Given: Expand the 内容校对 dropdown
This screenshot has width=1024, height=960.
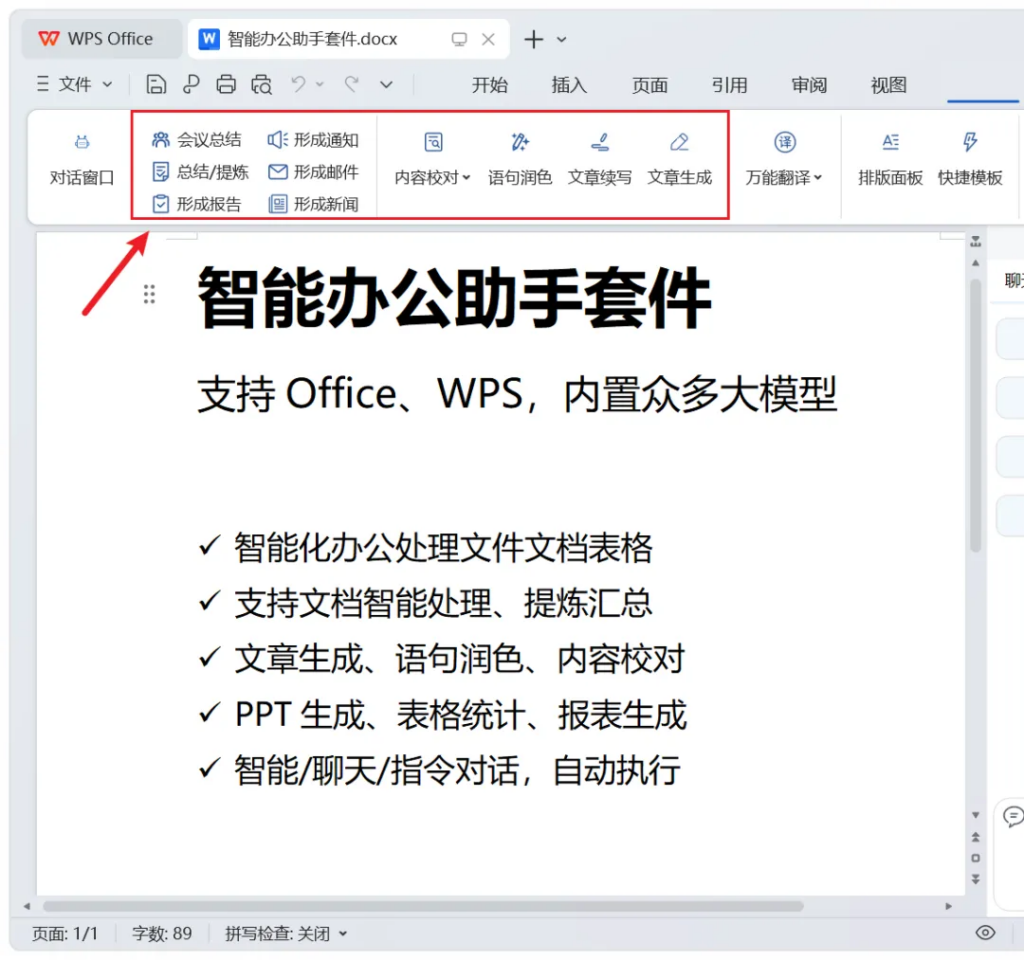Looking at the screenshot, I should coord(432,178).
